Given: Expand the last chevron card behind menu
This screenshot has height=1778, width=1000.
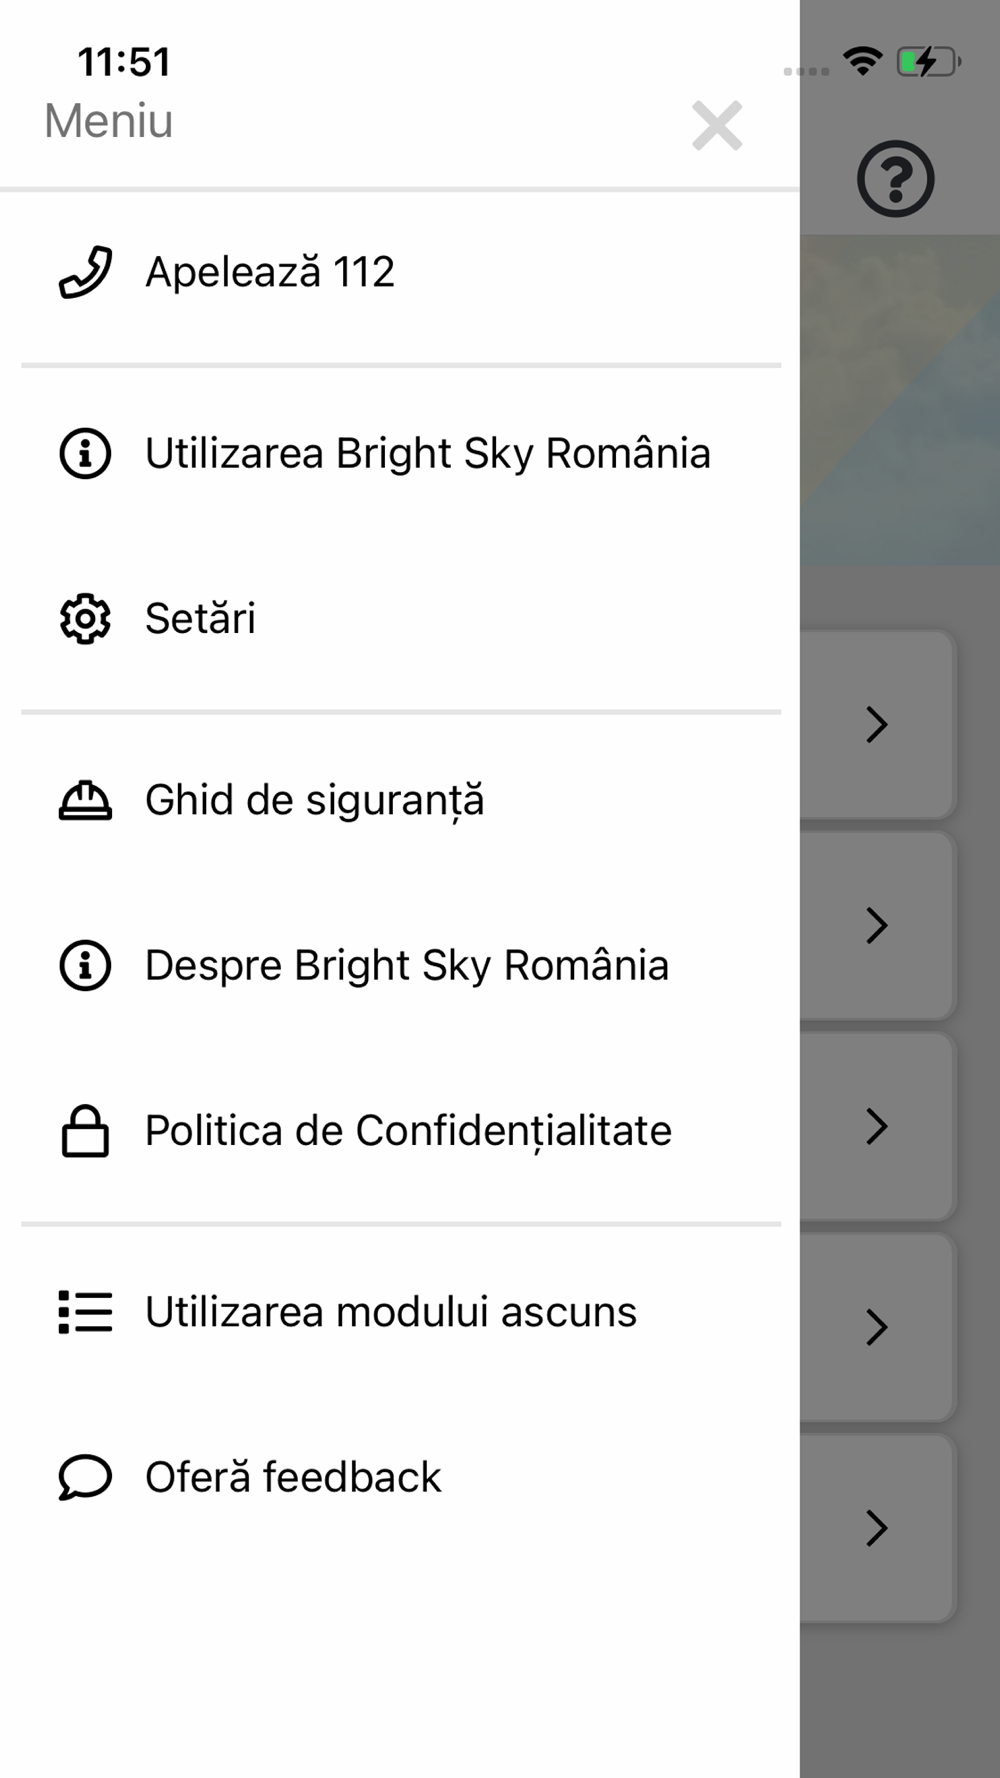Looking at the screenshot, I should click(877, 1528).
